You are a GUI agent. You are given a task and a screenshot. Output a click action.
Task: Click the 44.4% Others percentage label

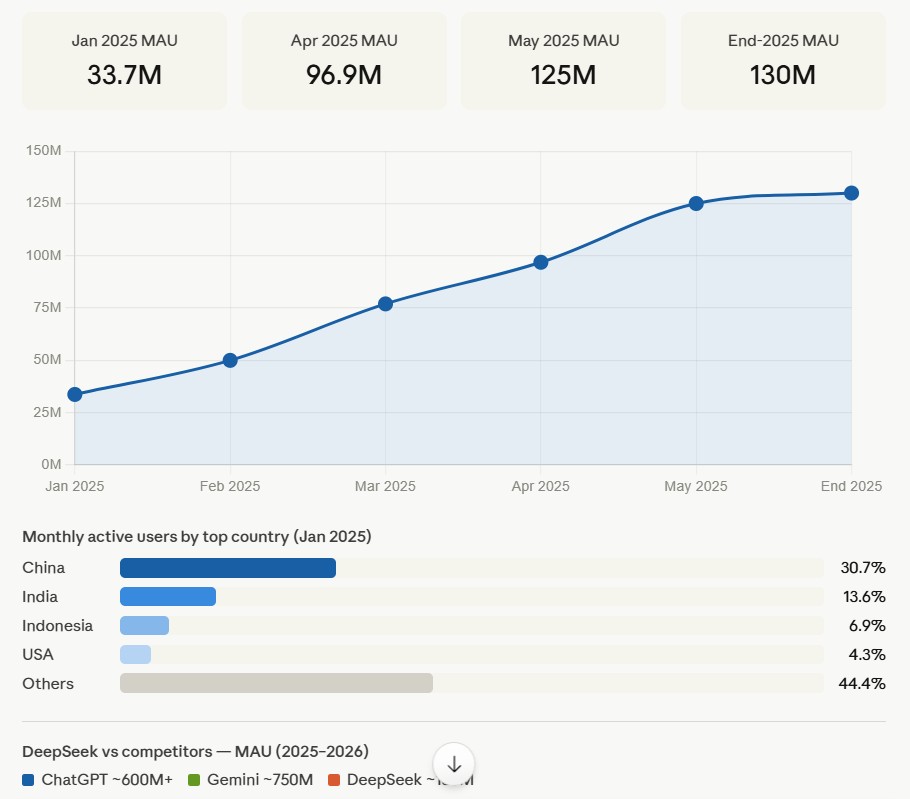click(x=860, y=683)
